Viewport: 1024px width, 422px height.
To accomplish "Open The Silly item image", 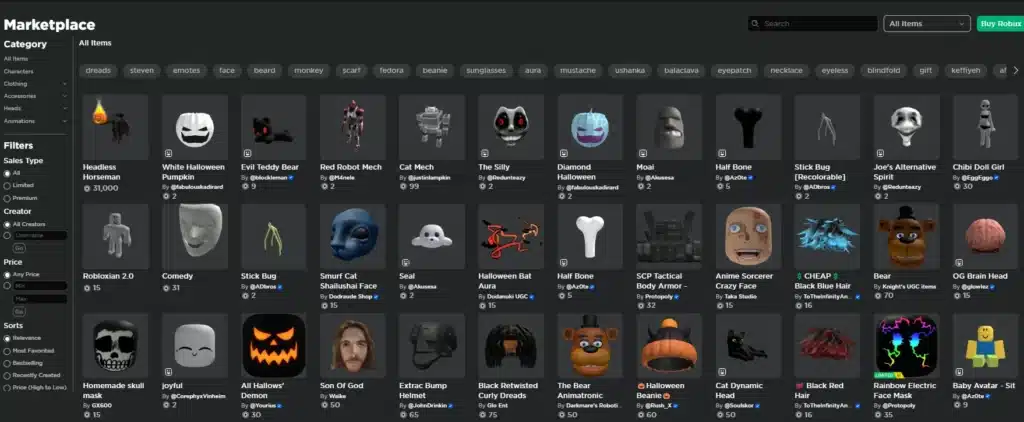I will tap(511, 127).
